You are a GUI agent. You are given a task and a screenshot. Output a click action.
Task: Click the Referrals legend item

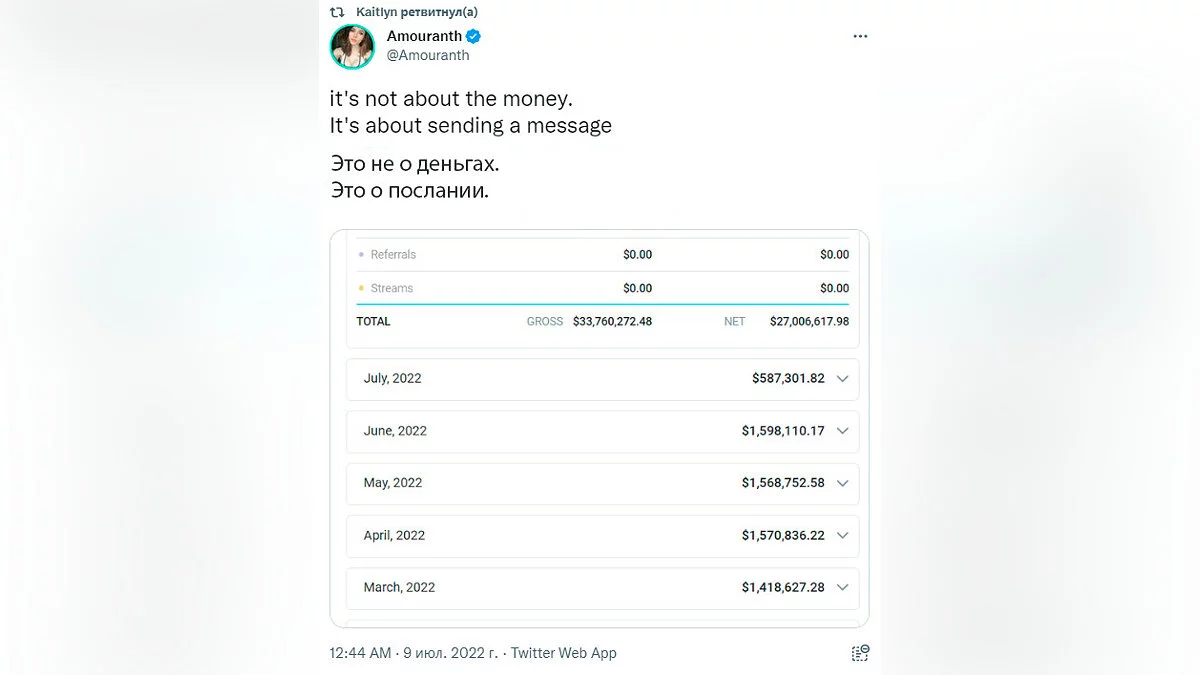[392, 255]
